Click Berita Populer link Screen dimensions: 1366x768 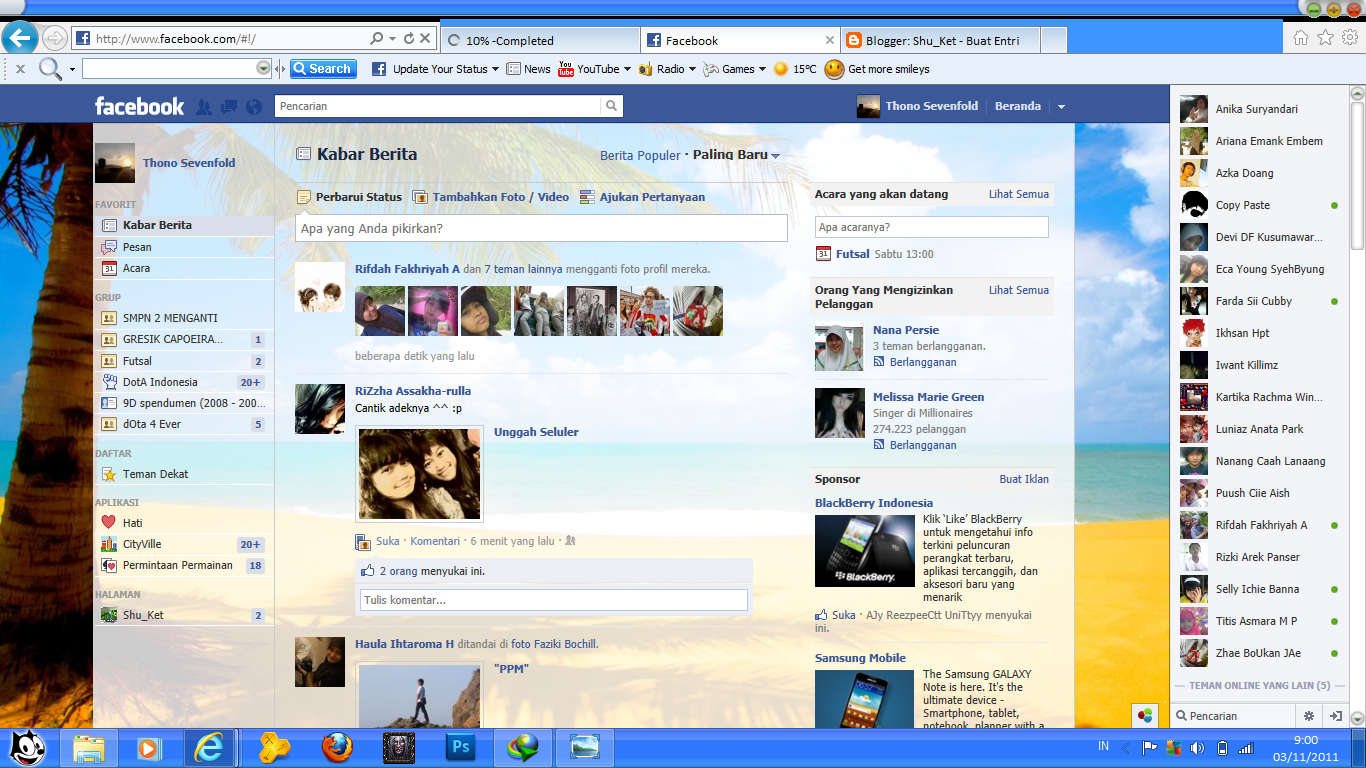640,155
